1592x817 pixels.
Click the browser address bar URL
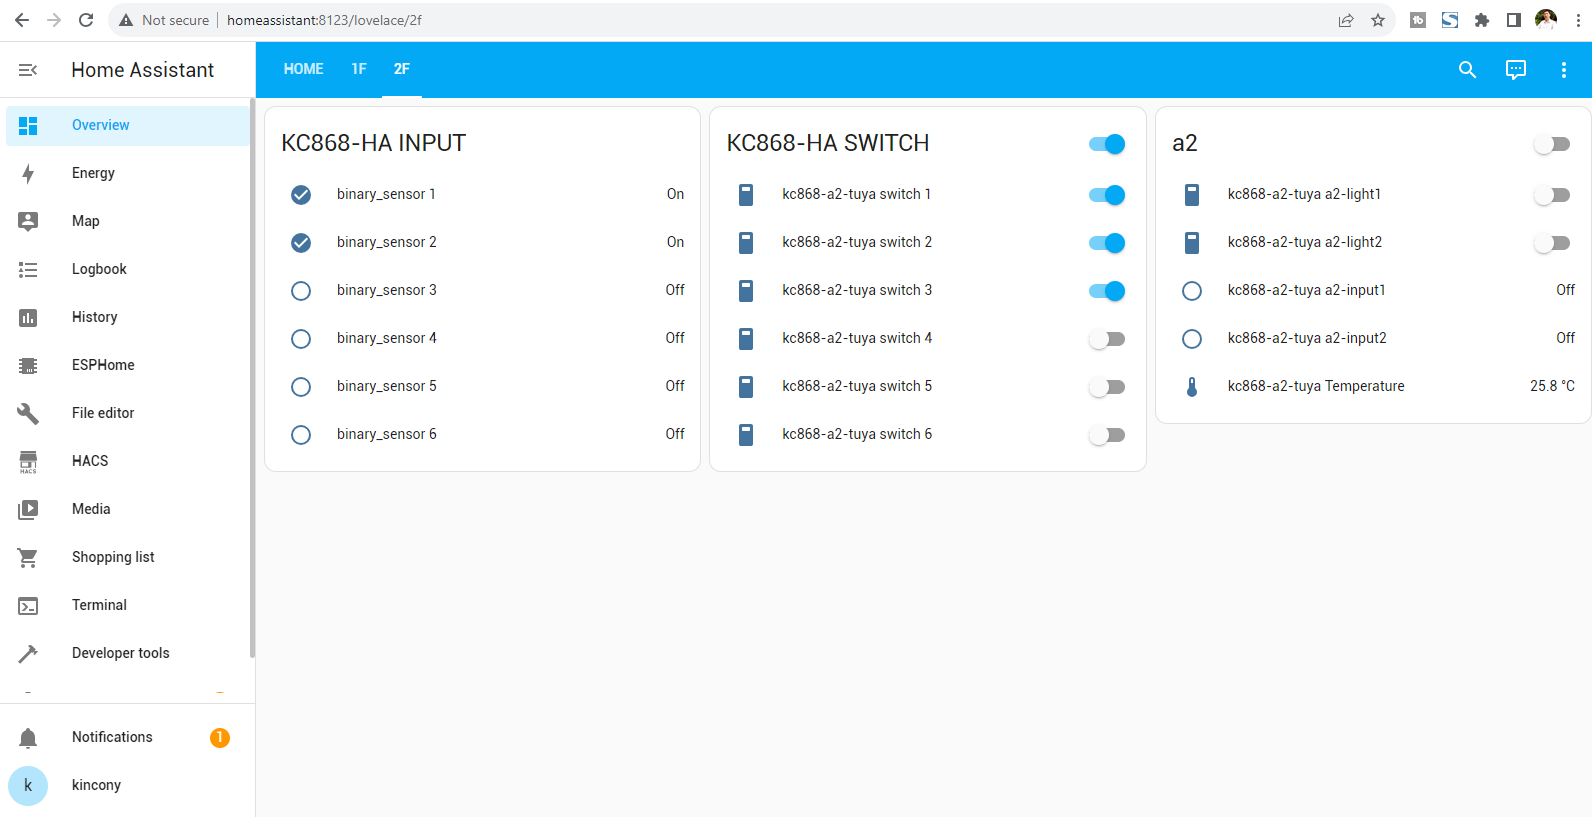[324, 20]
